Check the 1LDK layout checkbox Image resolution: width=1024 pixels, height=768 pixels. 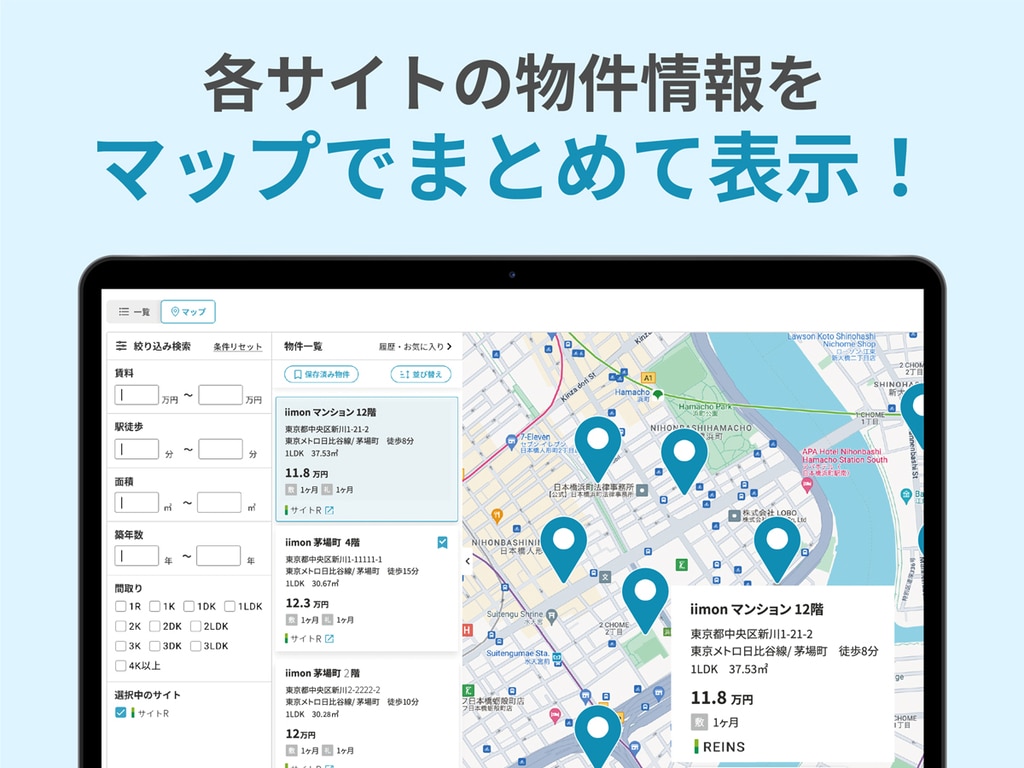point(230,606)
